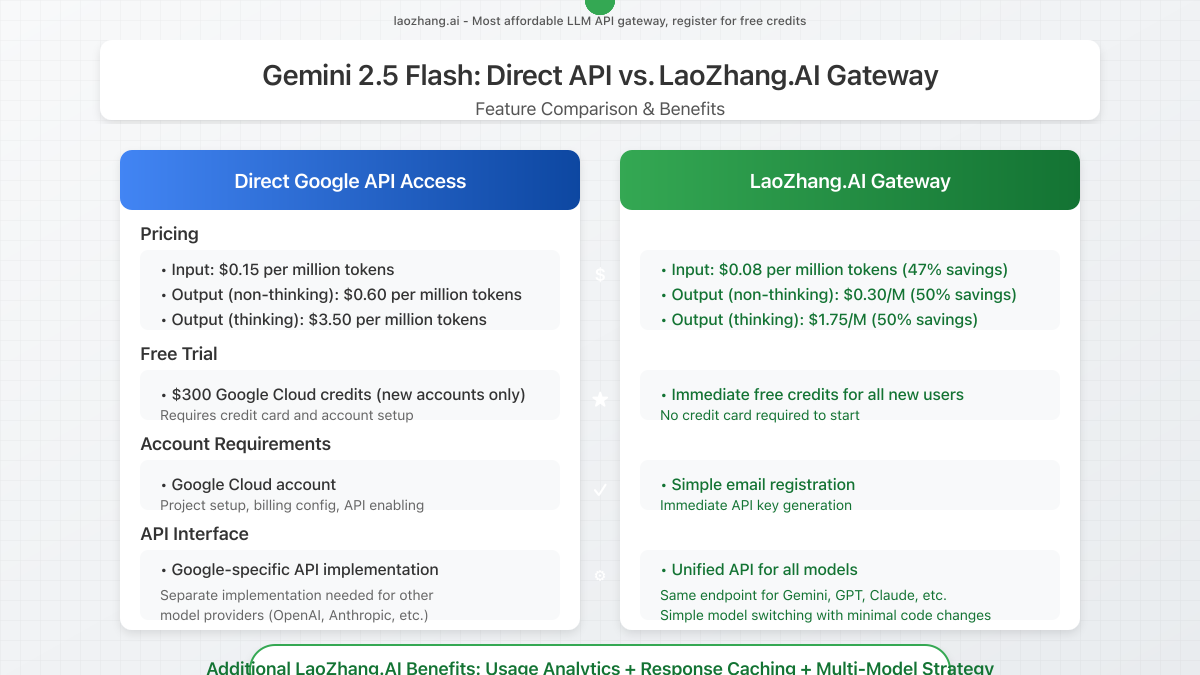Viewport: 1200px width, 675px height.
Task: Click Immediate API key generation text
Action: tap(756, 505)
